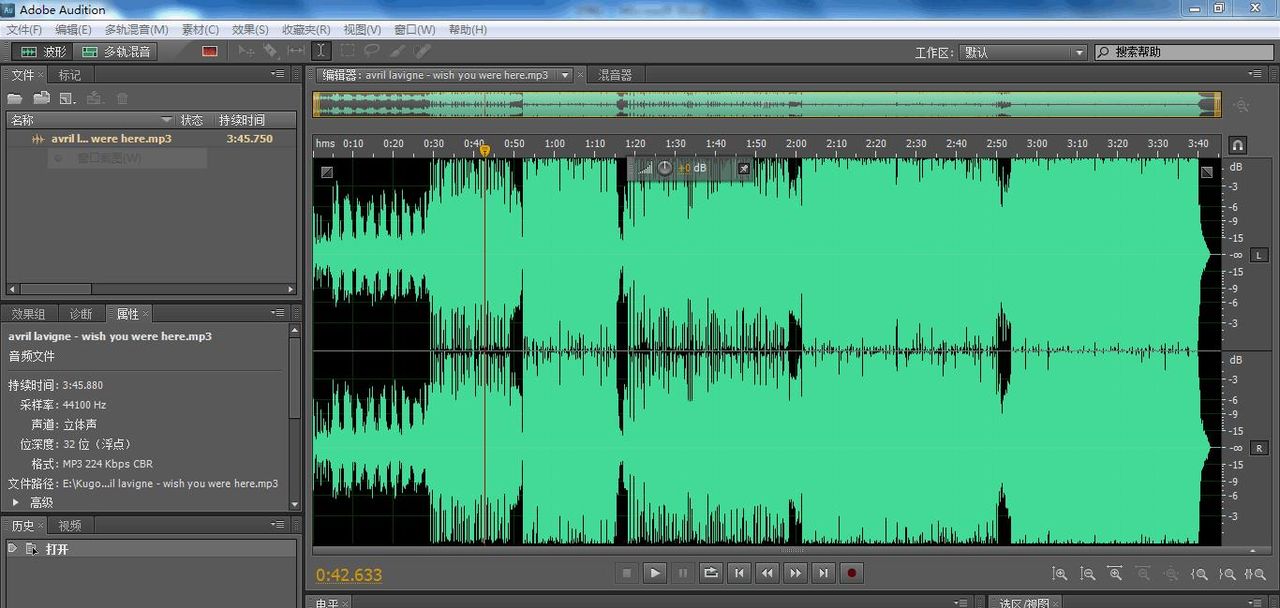Toggle the right channel R button
Viewport: 1280px width, 608px height.
[1259, 448]
